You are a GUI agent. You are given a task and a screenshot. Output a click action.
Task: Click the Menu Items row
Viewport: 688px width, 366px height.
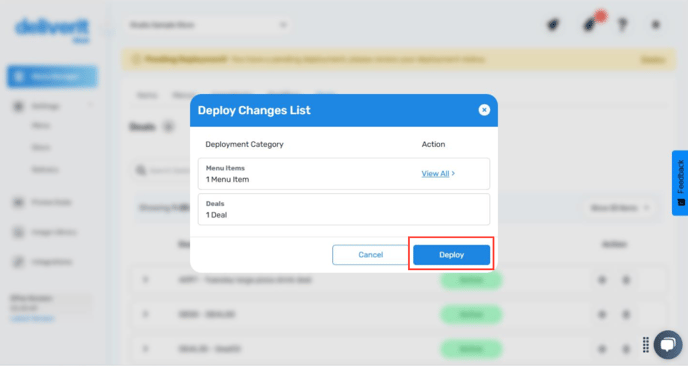pyautogui.click(x=344, y=174)
